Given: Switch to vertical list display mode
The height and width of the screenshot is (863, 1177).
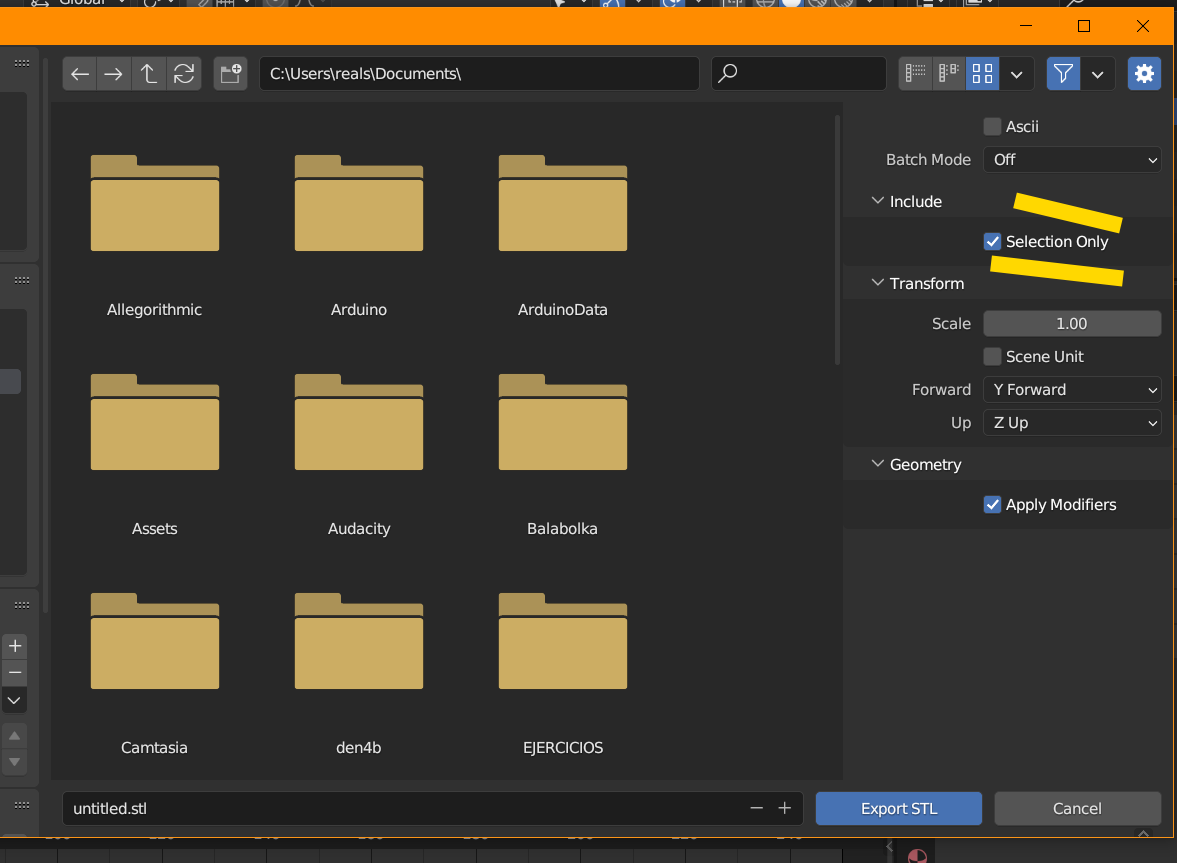Looking at the screenshot, I should 916,74.
